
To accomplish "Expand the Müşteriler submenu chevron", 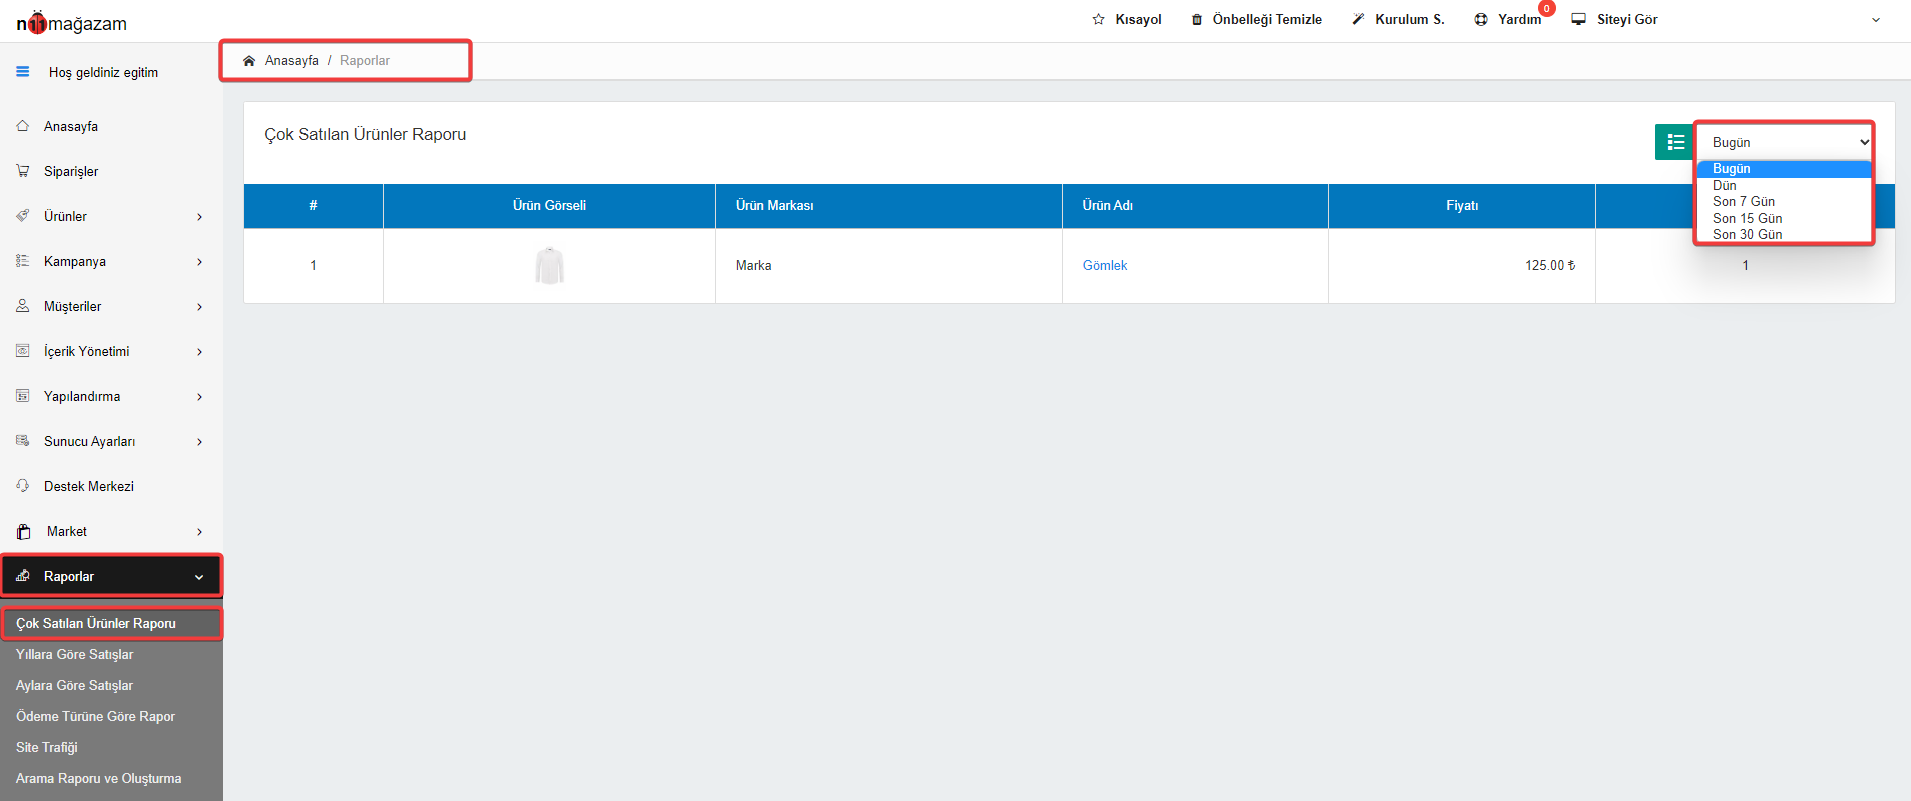I will [x=200, y=307].
